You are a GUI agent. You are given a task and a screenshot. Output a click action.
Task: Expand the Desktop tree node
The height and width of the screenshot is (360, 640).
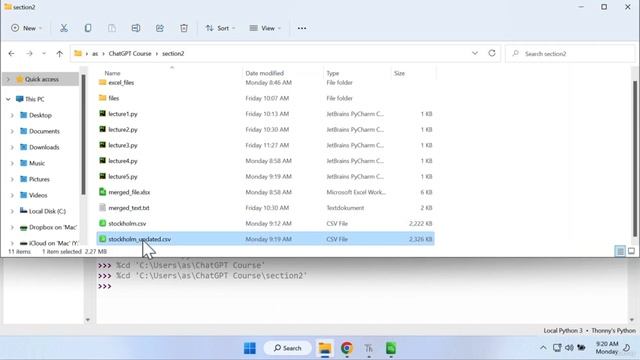pos(12,116)
